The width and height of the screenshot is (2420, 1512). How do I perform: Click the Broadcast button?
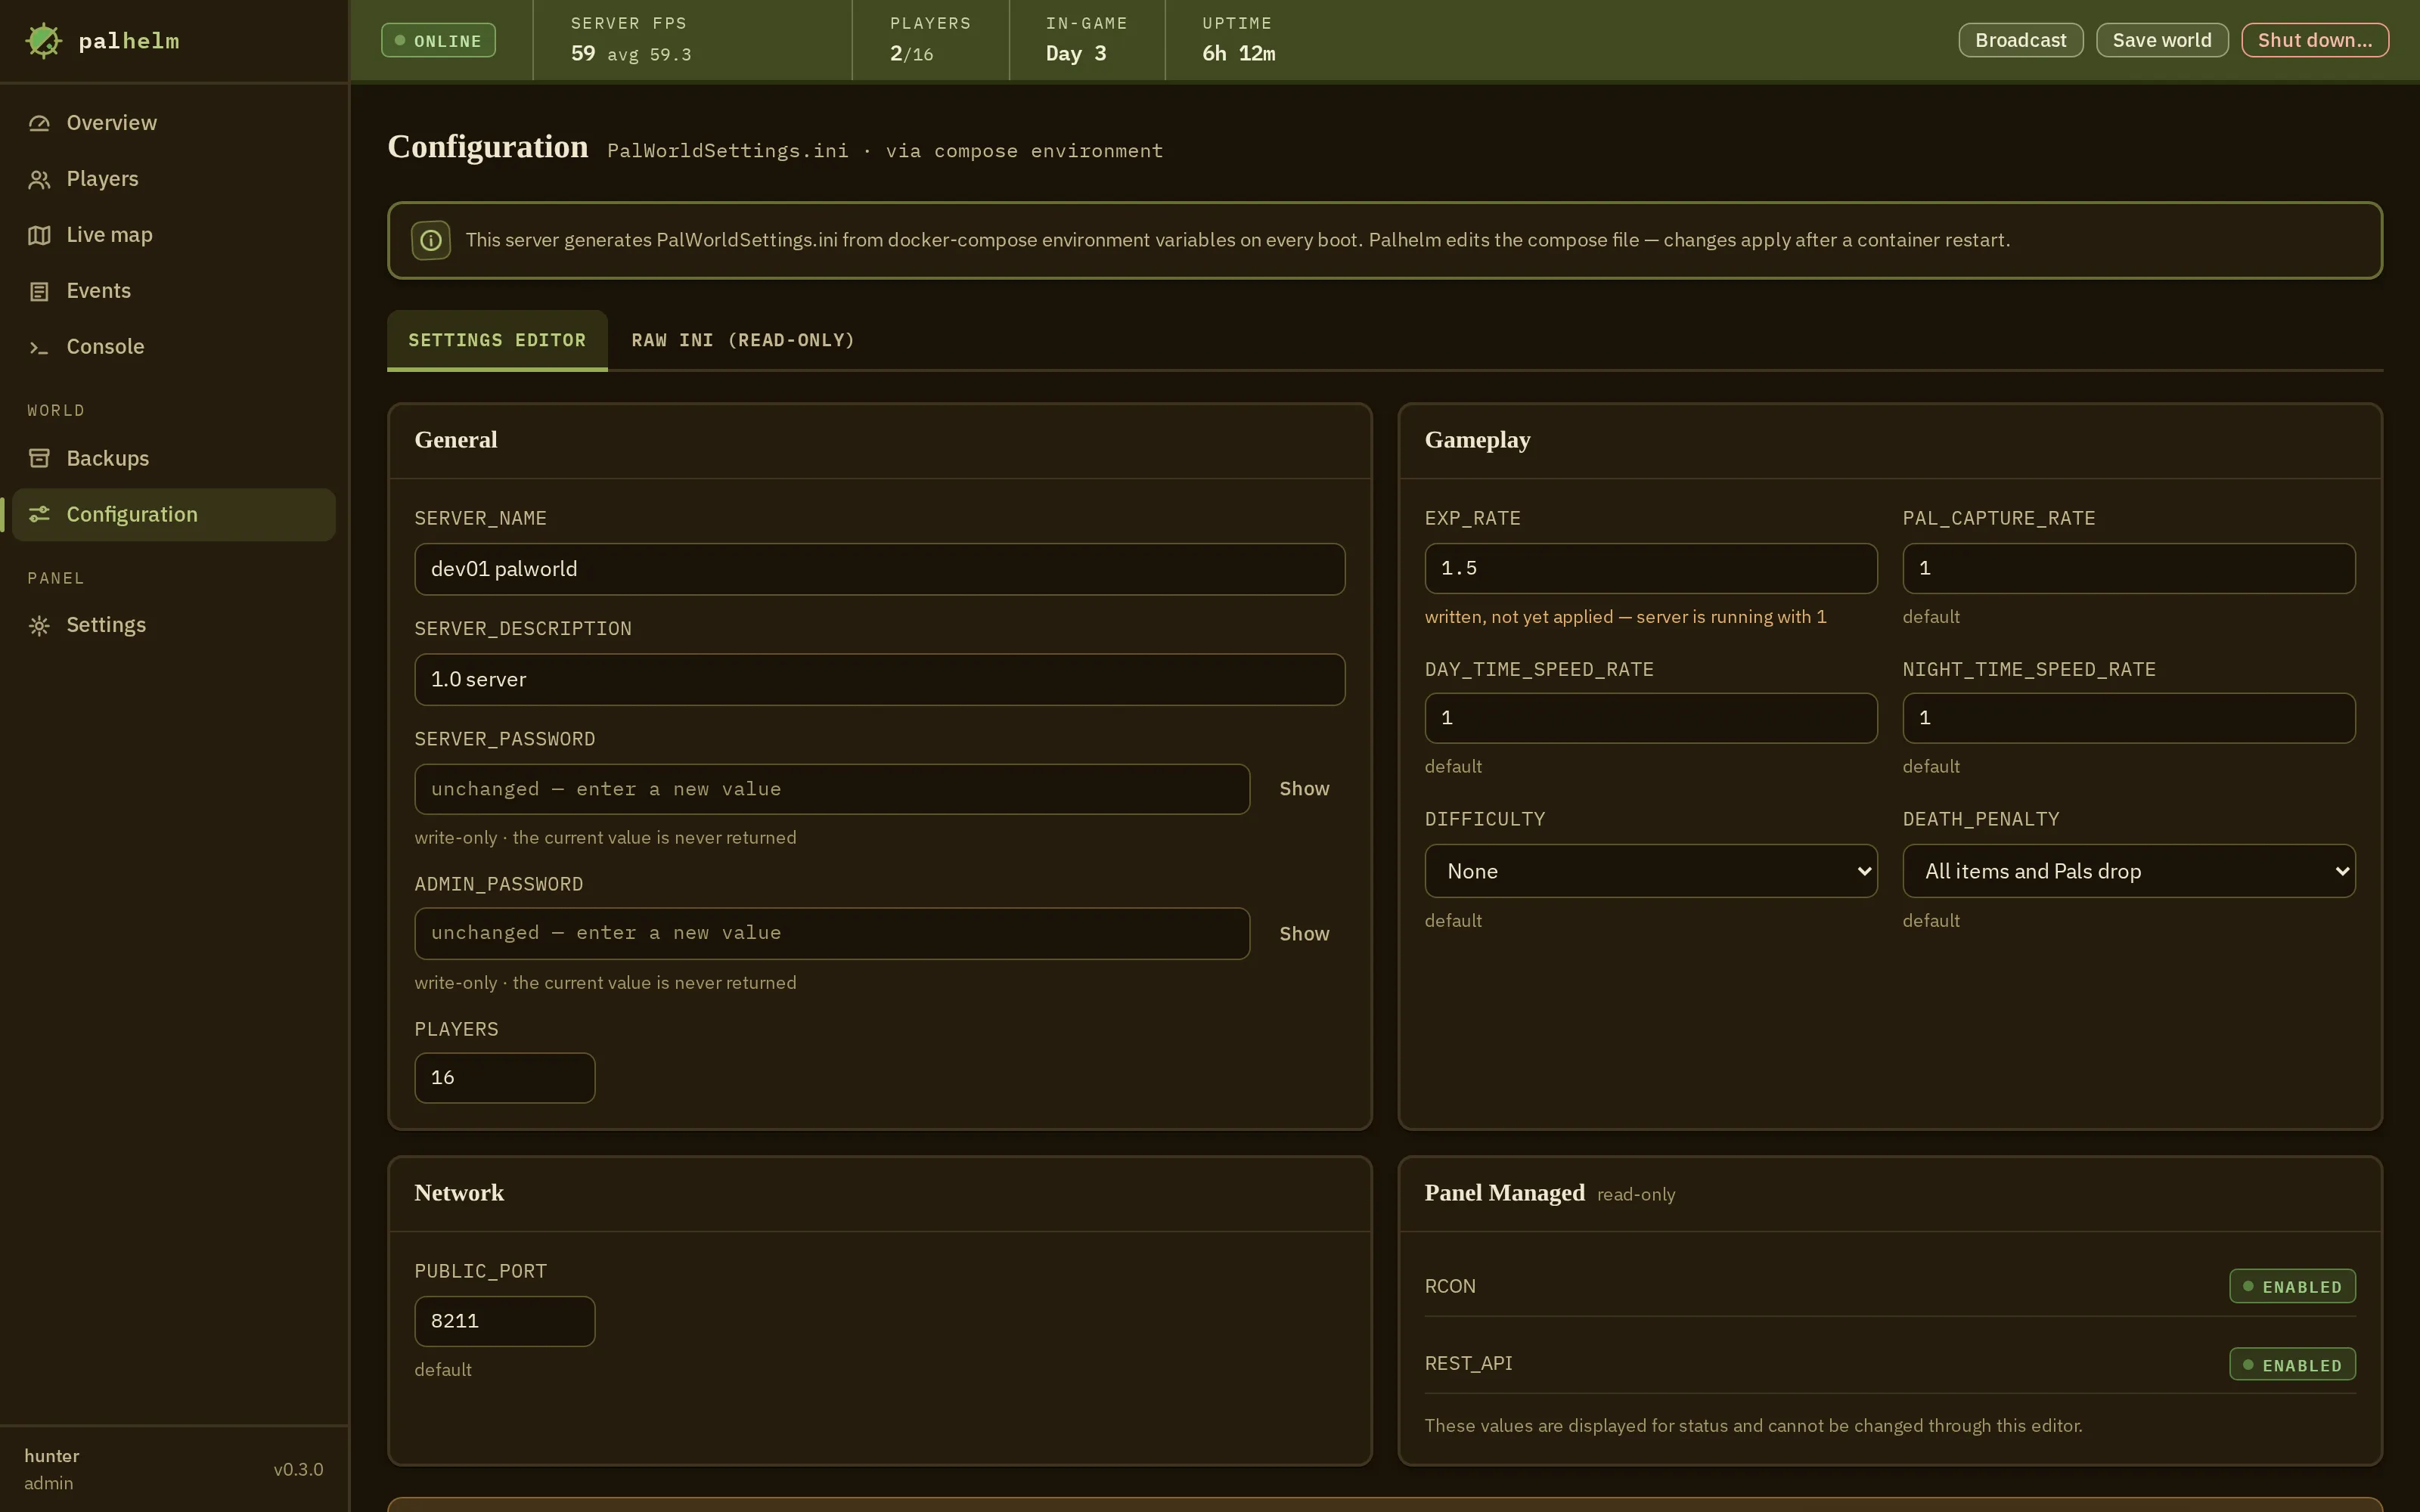2020,40
